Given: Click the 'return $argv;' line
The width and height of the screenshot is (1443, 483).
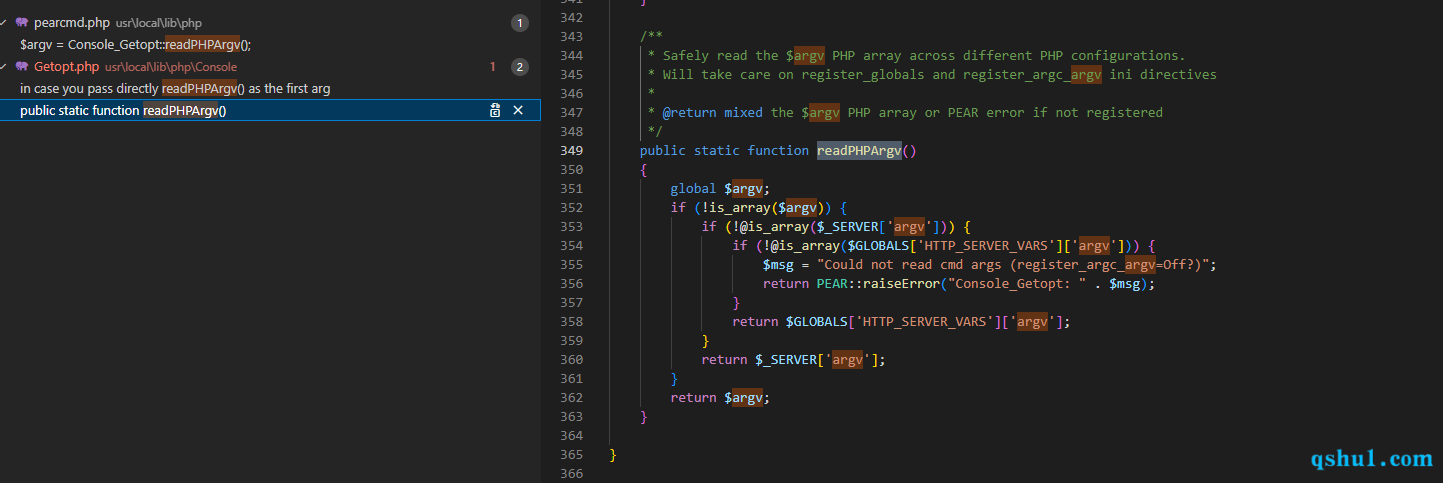Looking at the screenshot, I should (720, 397).
